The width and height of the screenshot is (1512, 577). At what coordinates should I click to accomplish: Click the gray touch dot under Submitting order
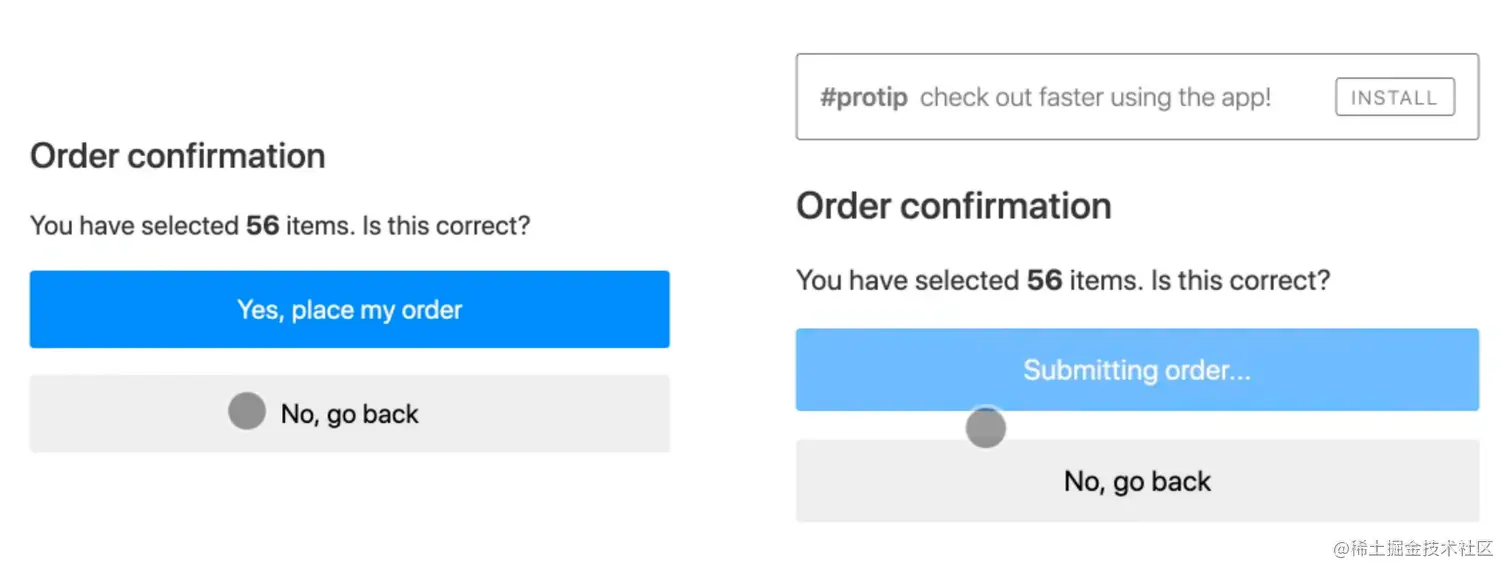985,428
